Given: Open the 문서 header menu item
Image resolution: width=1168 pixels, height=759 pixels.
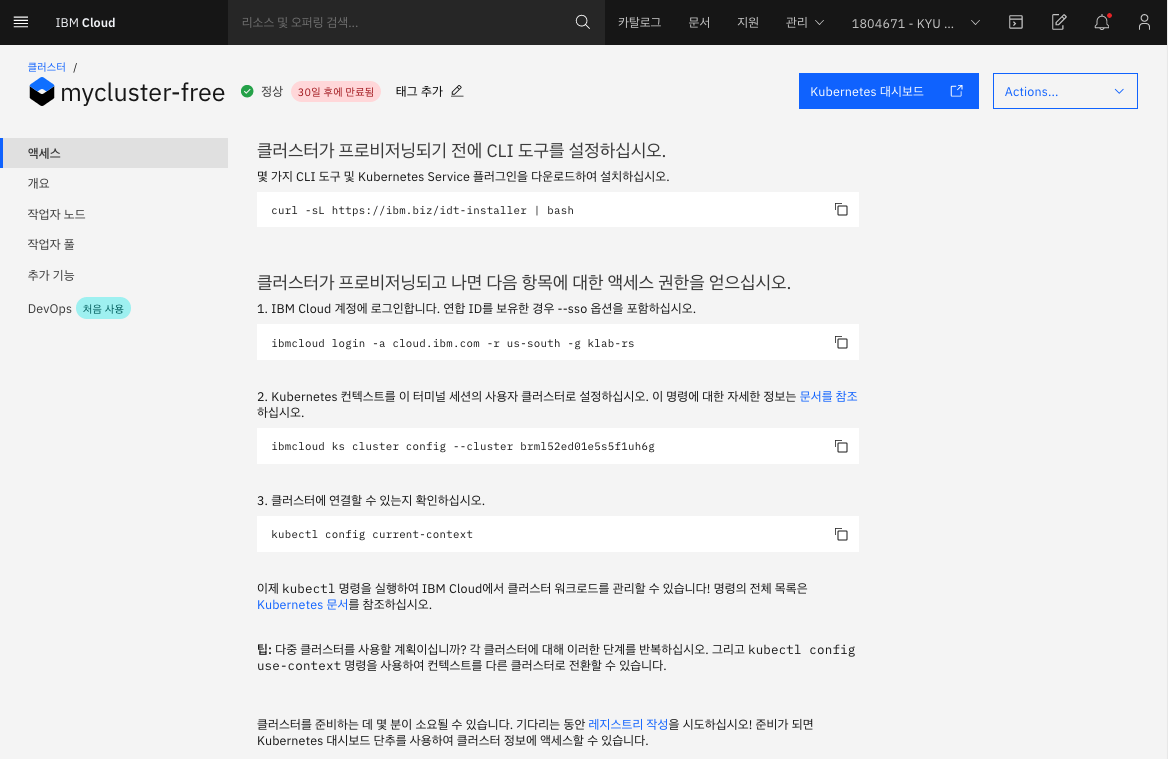Looking at the screenshot, I should (x=699, y=22).
